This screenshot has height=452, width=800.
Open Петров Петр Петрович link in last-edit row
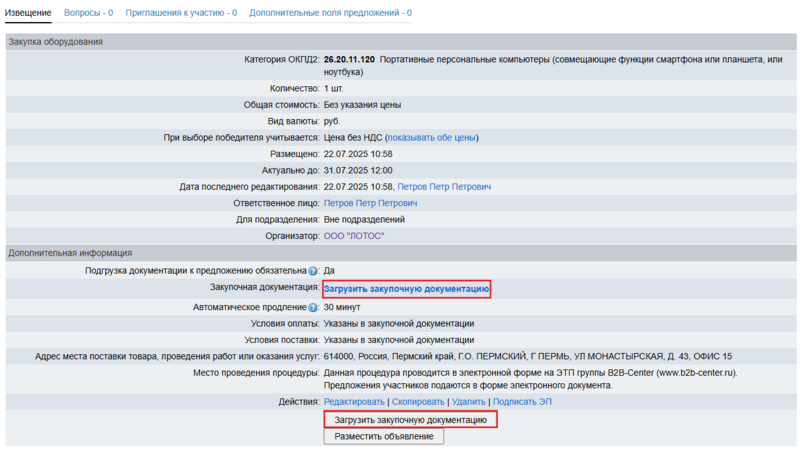coord(444,187)
